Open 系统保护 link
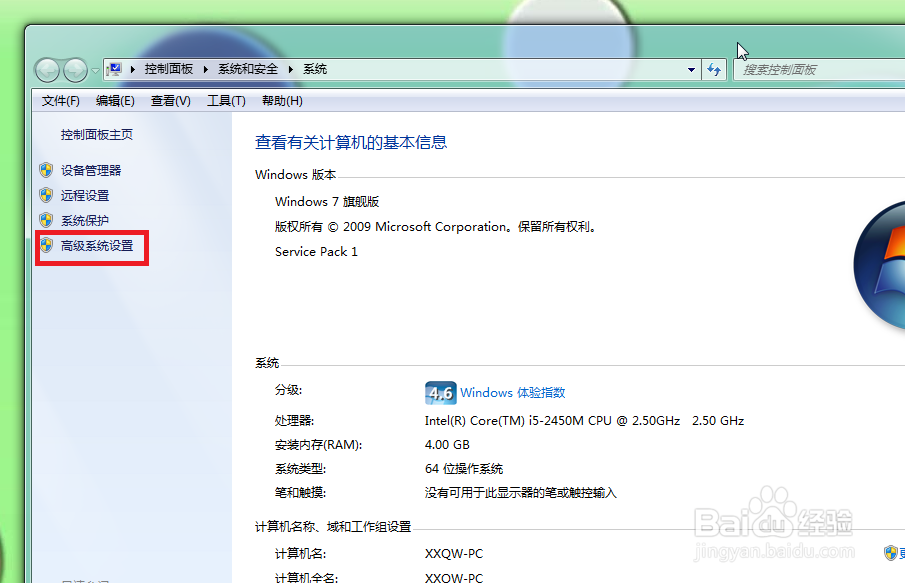Viewport: 905px width, 583px height. pyautogui.click(x=85, y=221)
